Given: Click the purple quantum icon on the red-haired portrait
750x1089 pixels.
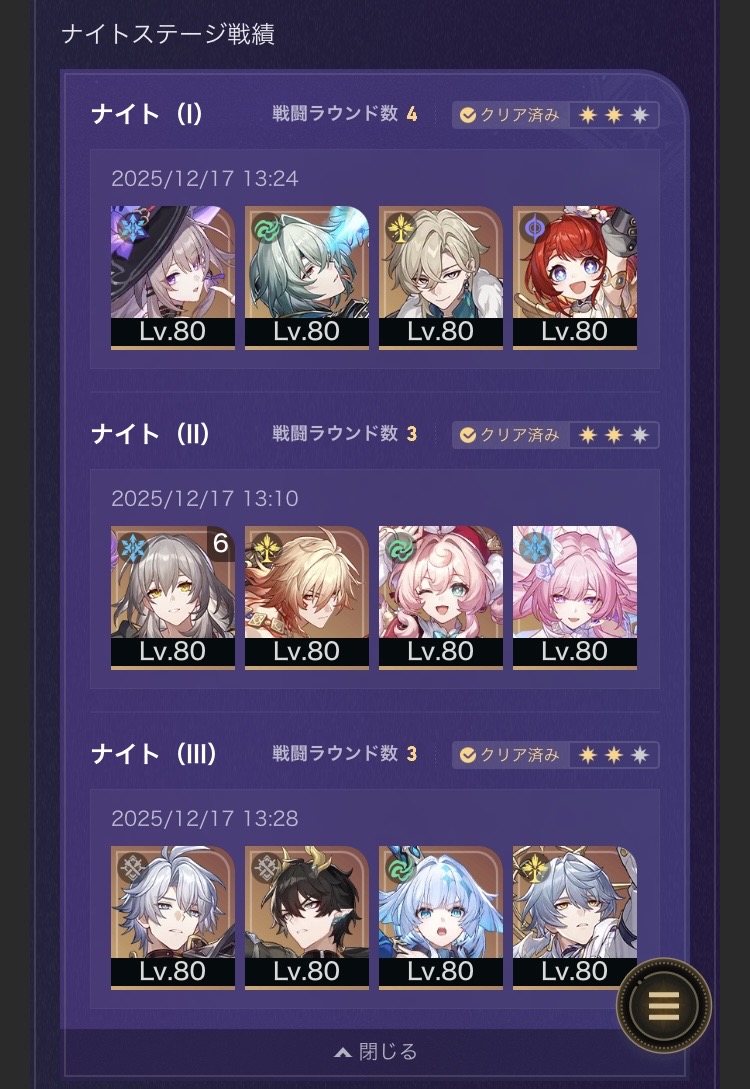Looking at the screenshot, I should (x=533, y=227).
